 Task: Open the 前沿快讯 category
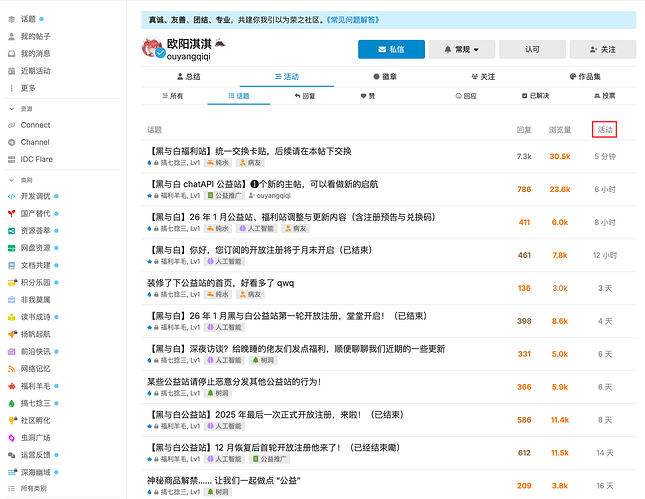pyautogui.click(x=35, y=351)
